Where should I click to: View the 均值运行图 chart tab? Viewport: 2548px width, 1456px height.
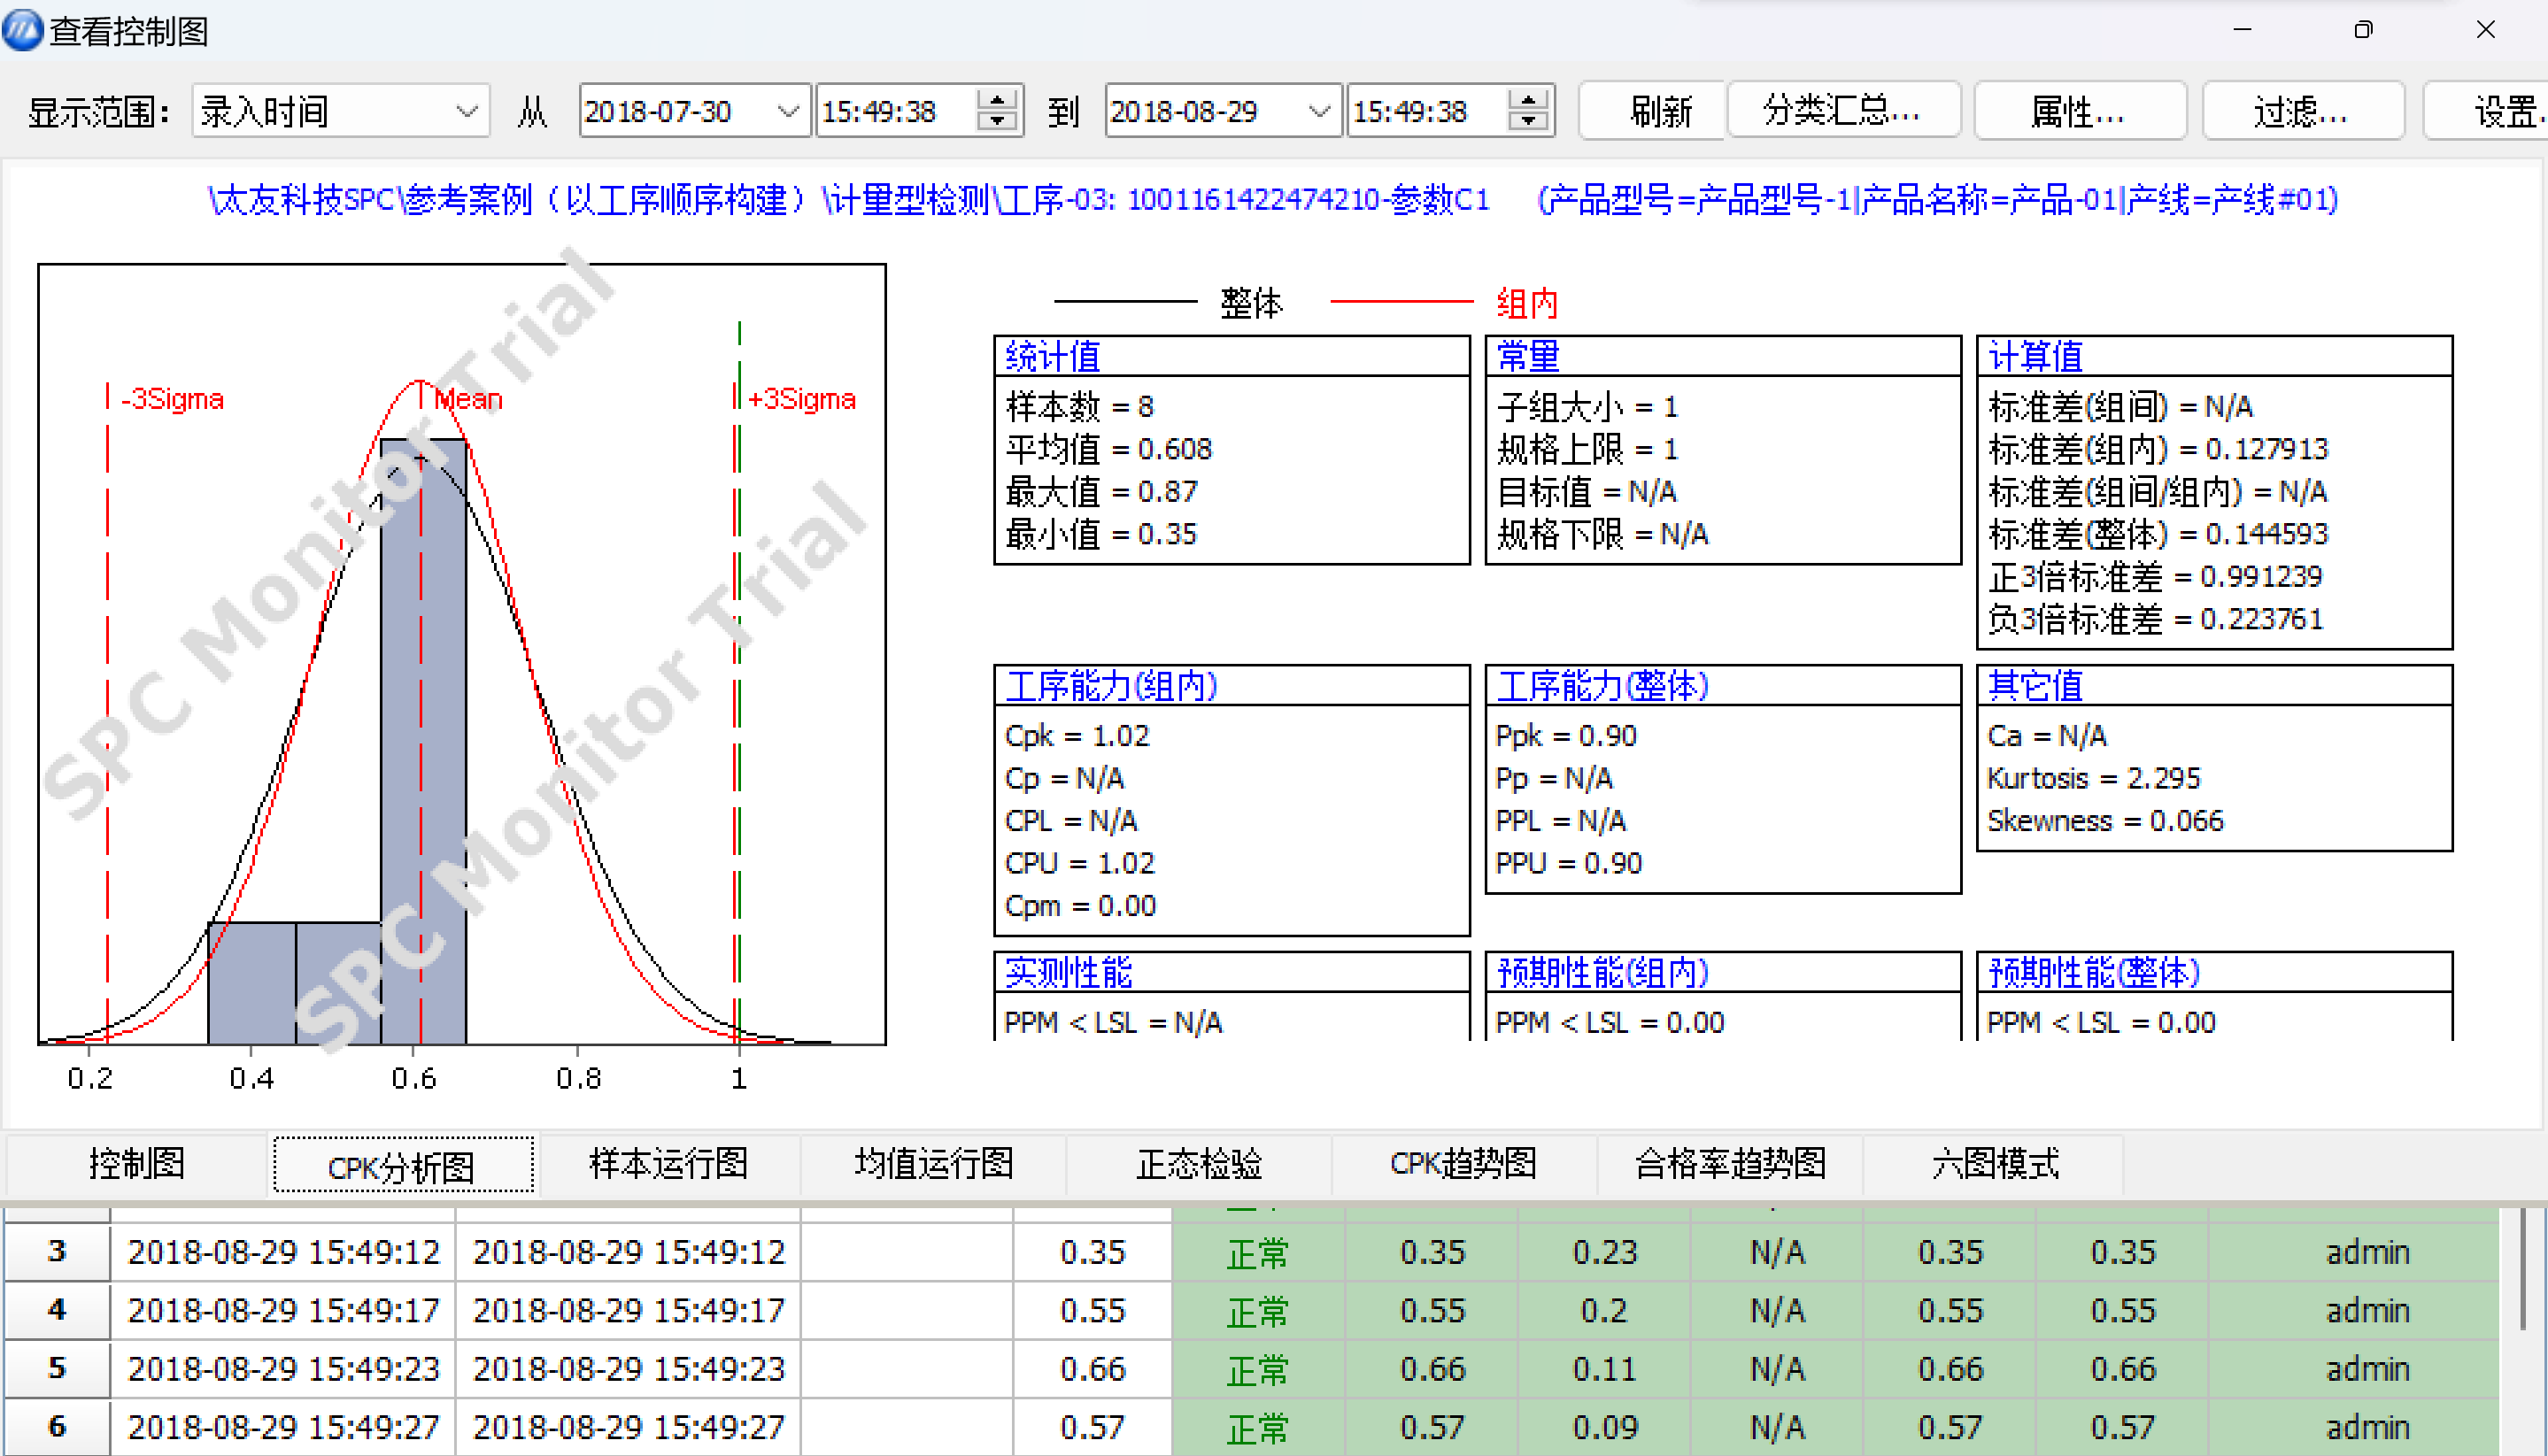tap(932, 1163)
